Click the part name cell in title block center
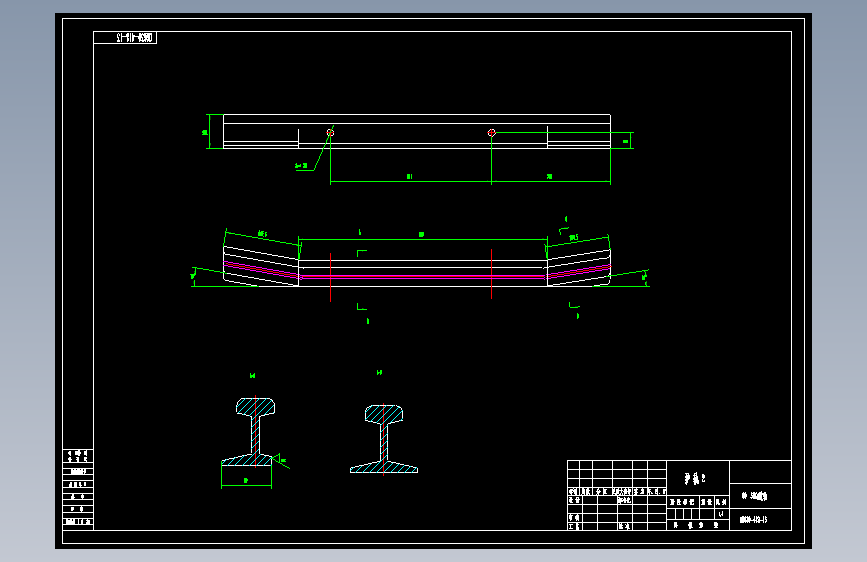Screen dimensions: 867x562 point(698,478)
